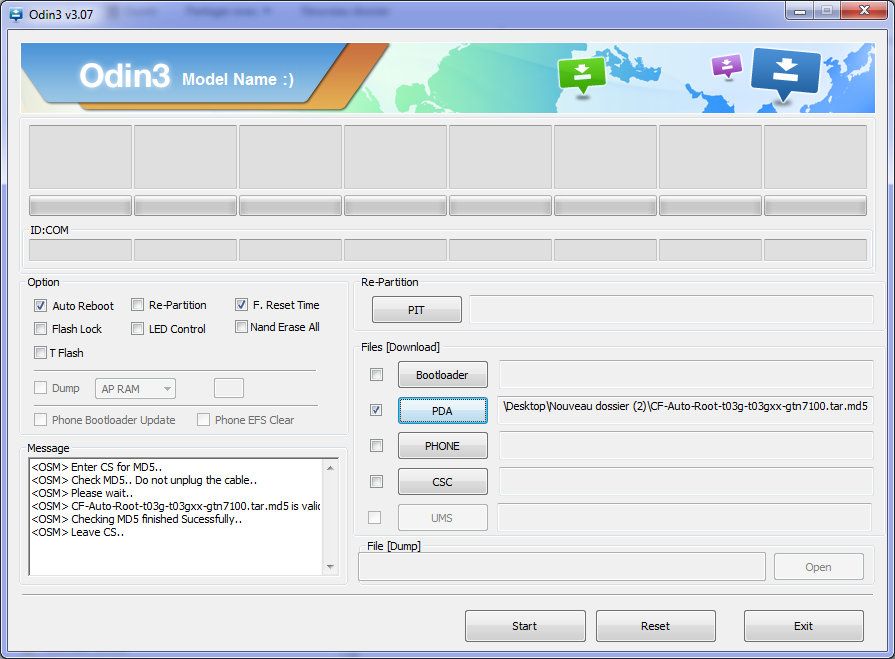
Task: Click the CSC file path field
Action: pyautogui.click(x=686, y=482)
